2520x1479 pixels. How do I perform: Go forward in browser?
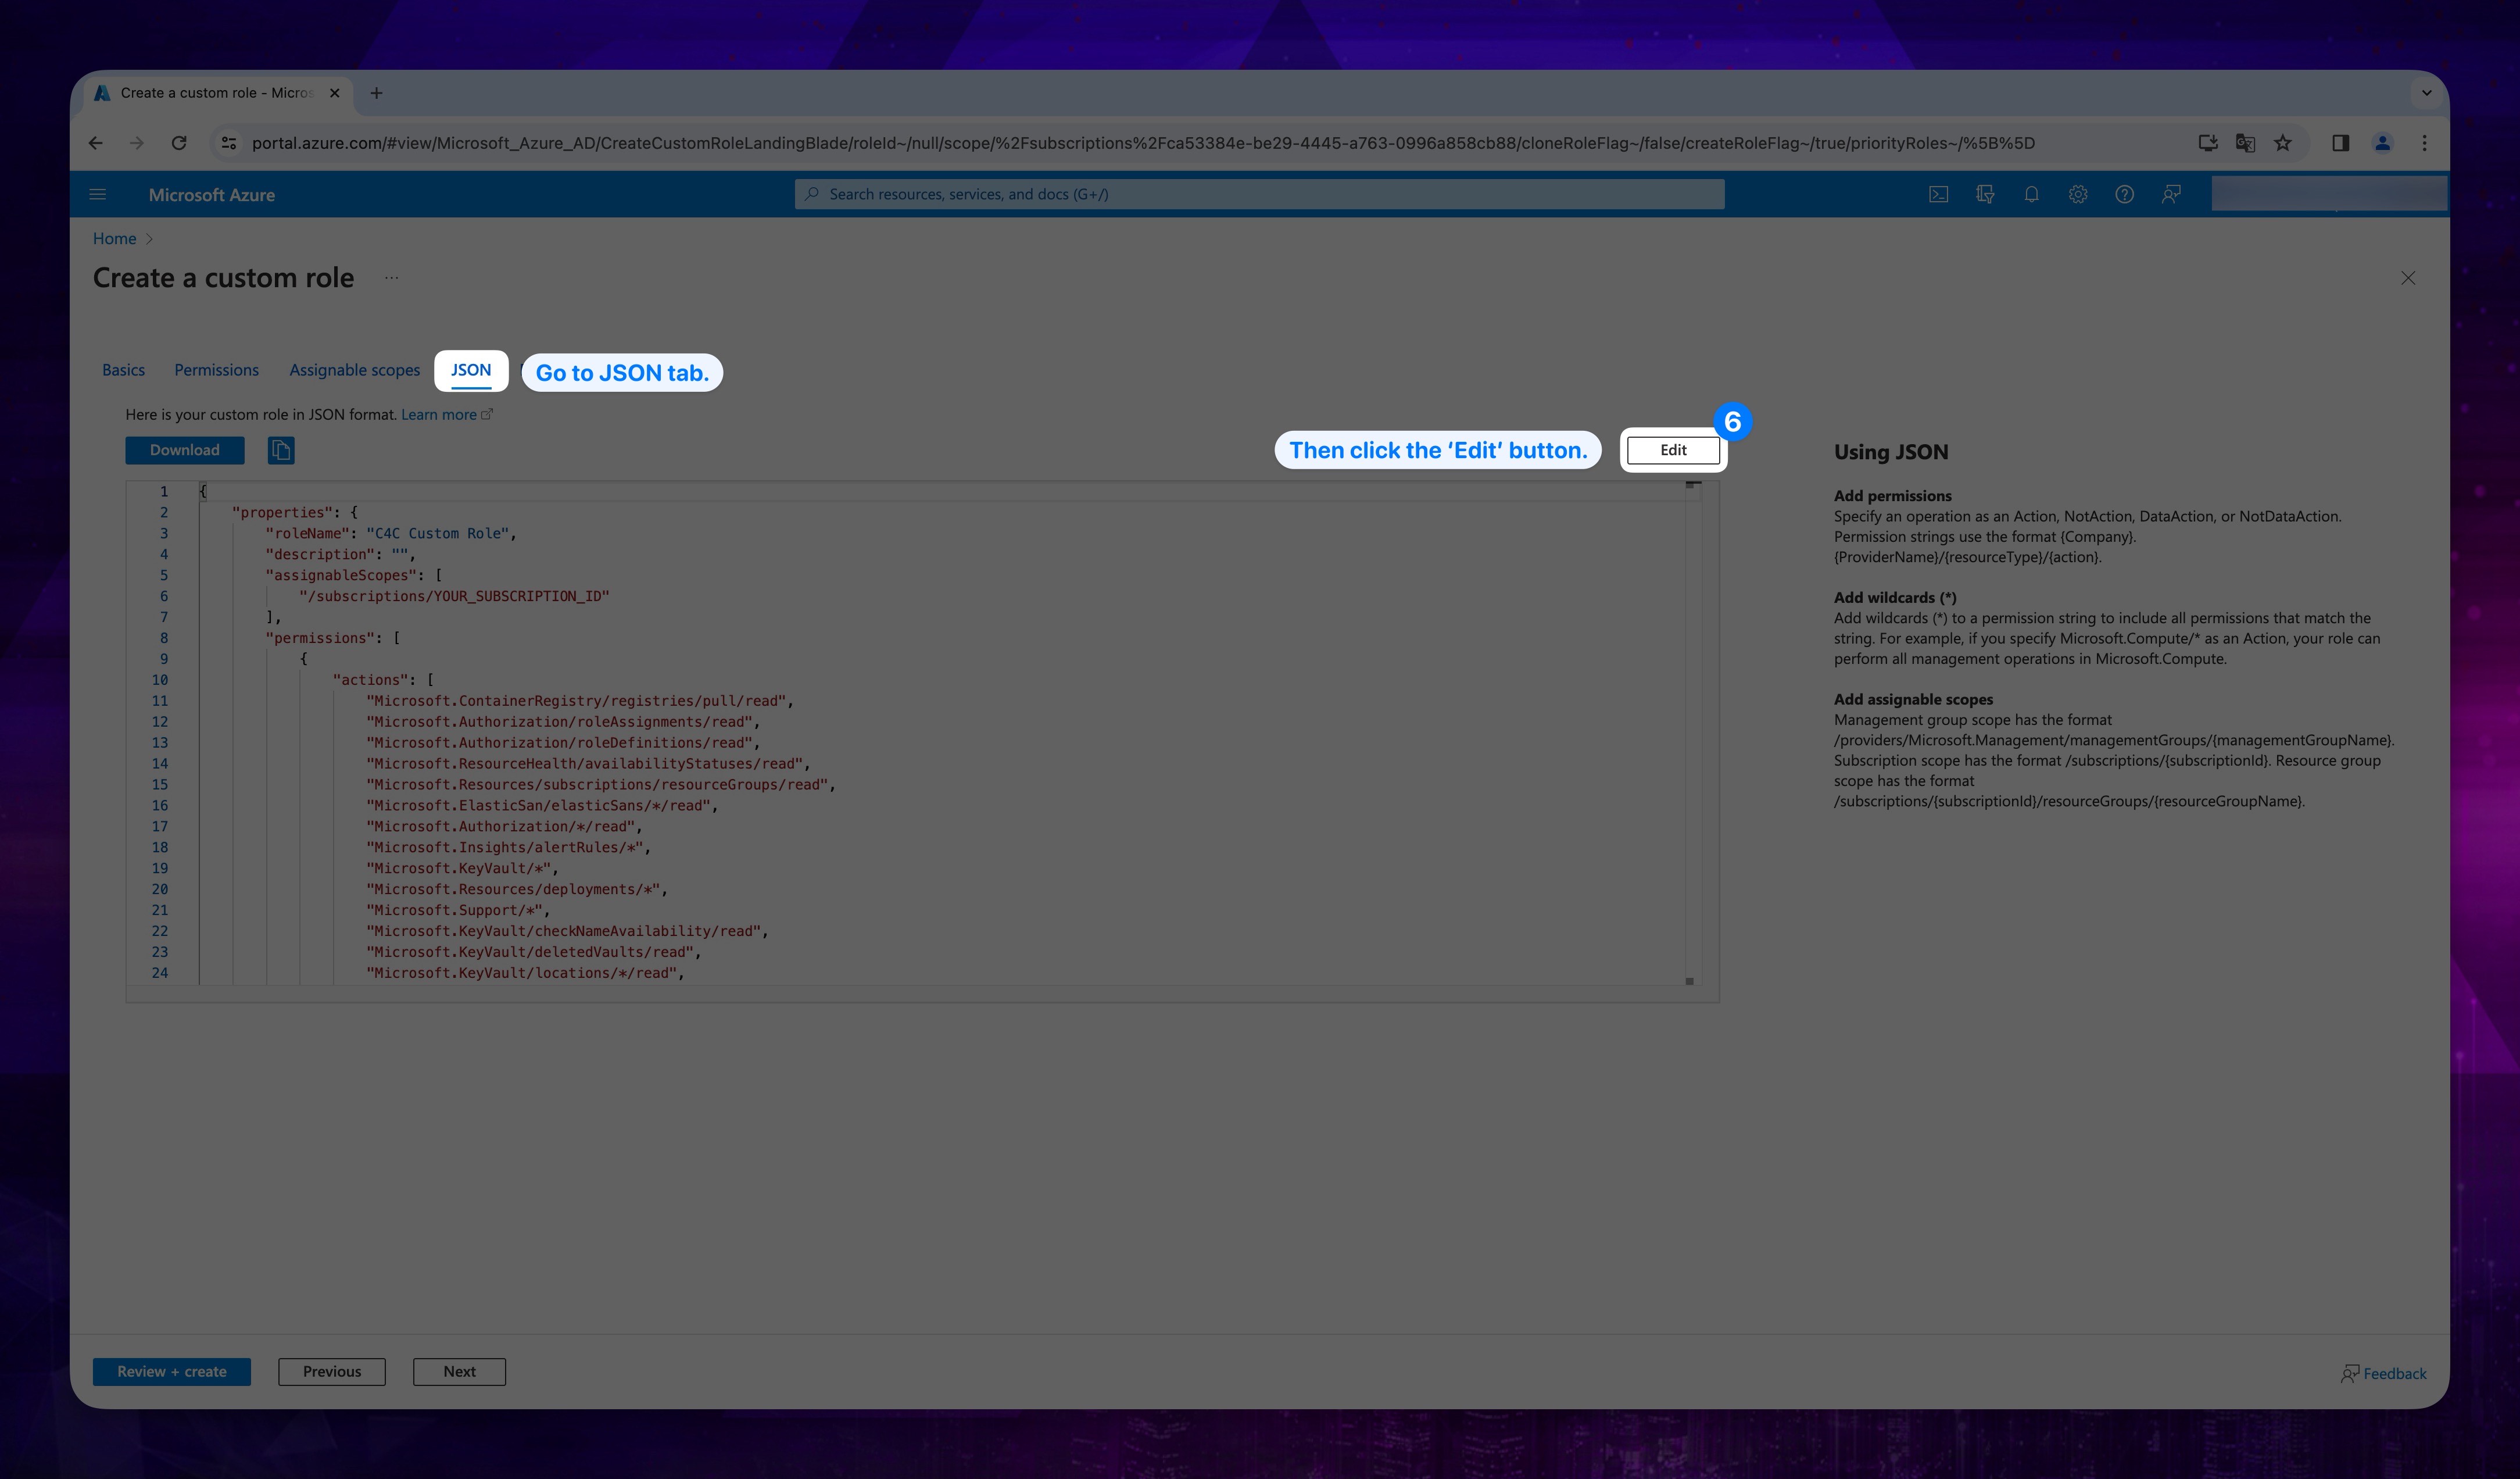(x=137, y=143)
